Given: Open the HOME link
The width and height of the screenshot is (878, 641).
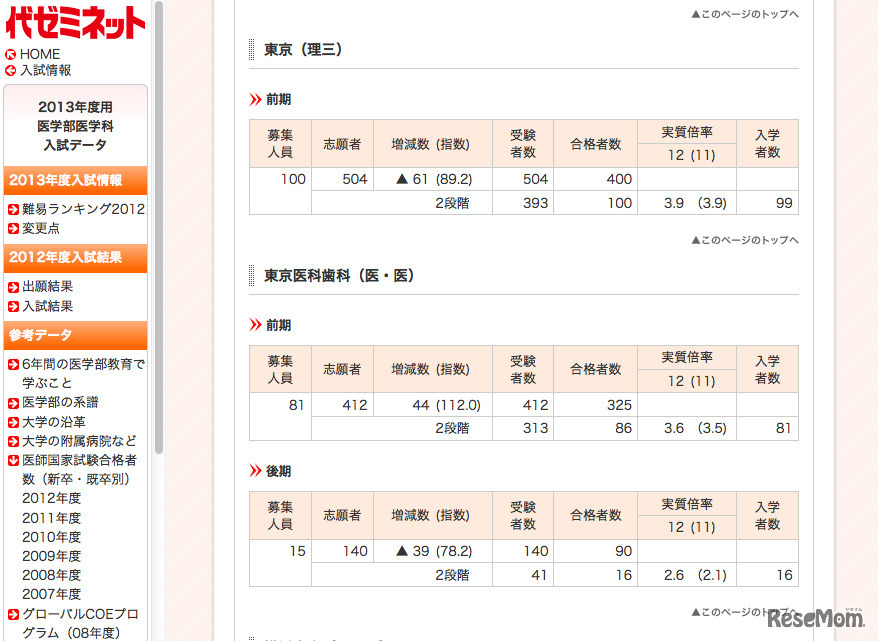Looking at the screenshot, I should (x=40, y=55).
